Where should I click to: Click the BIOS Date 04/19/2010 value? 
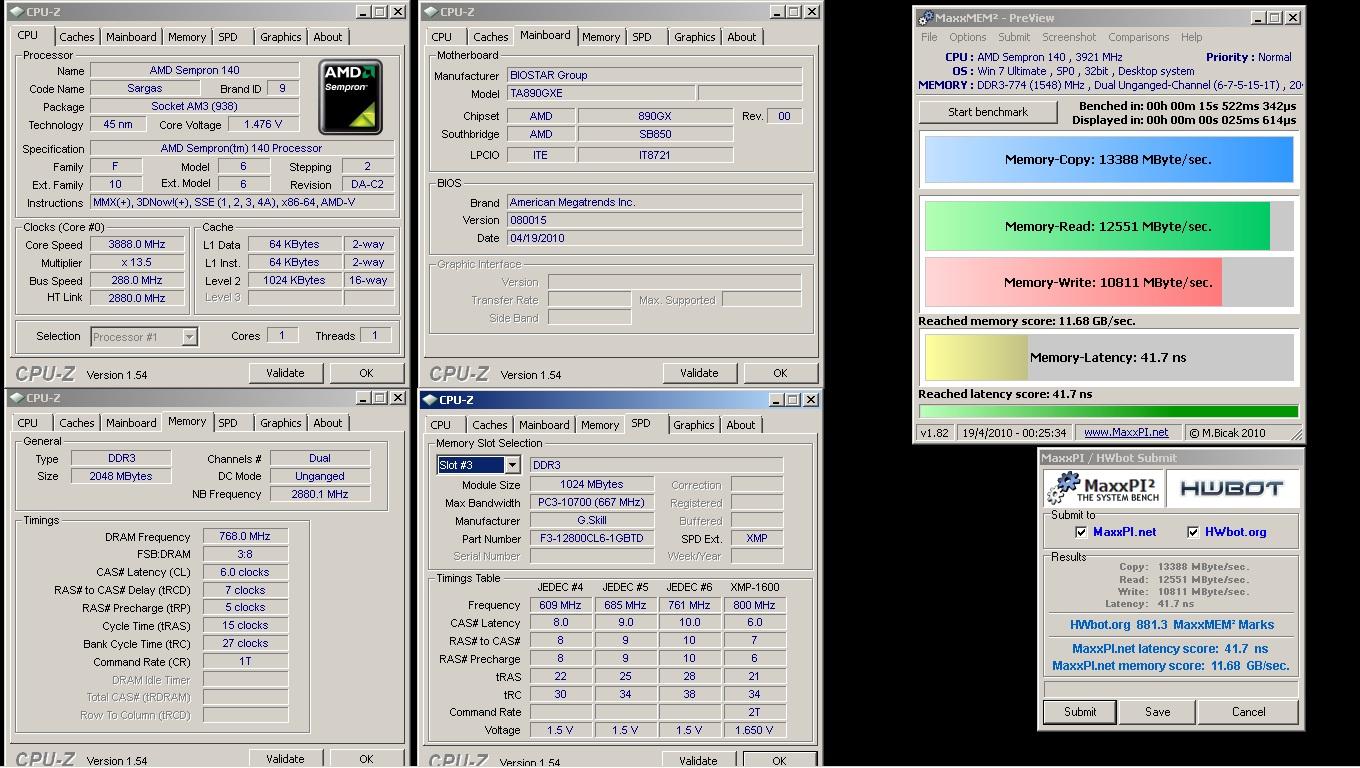coord(654,238)
